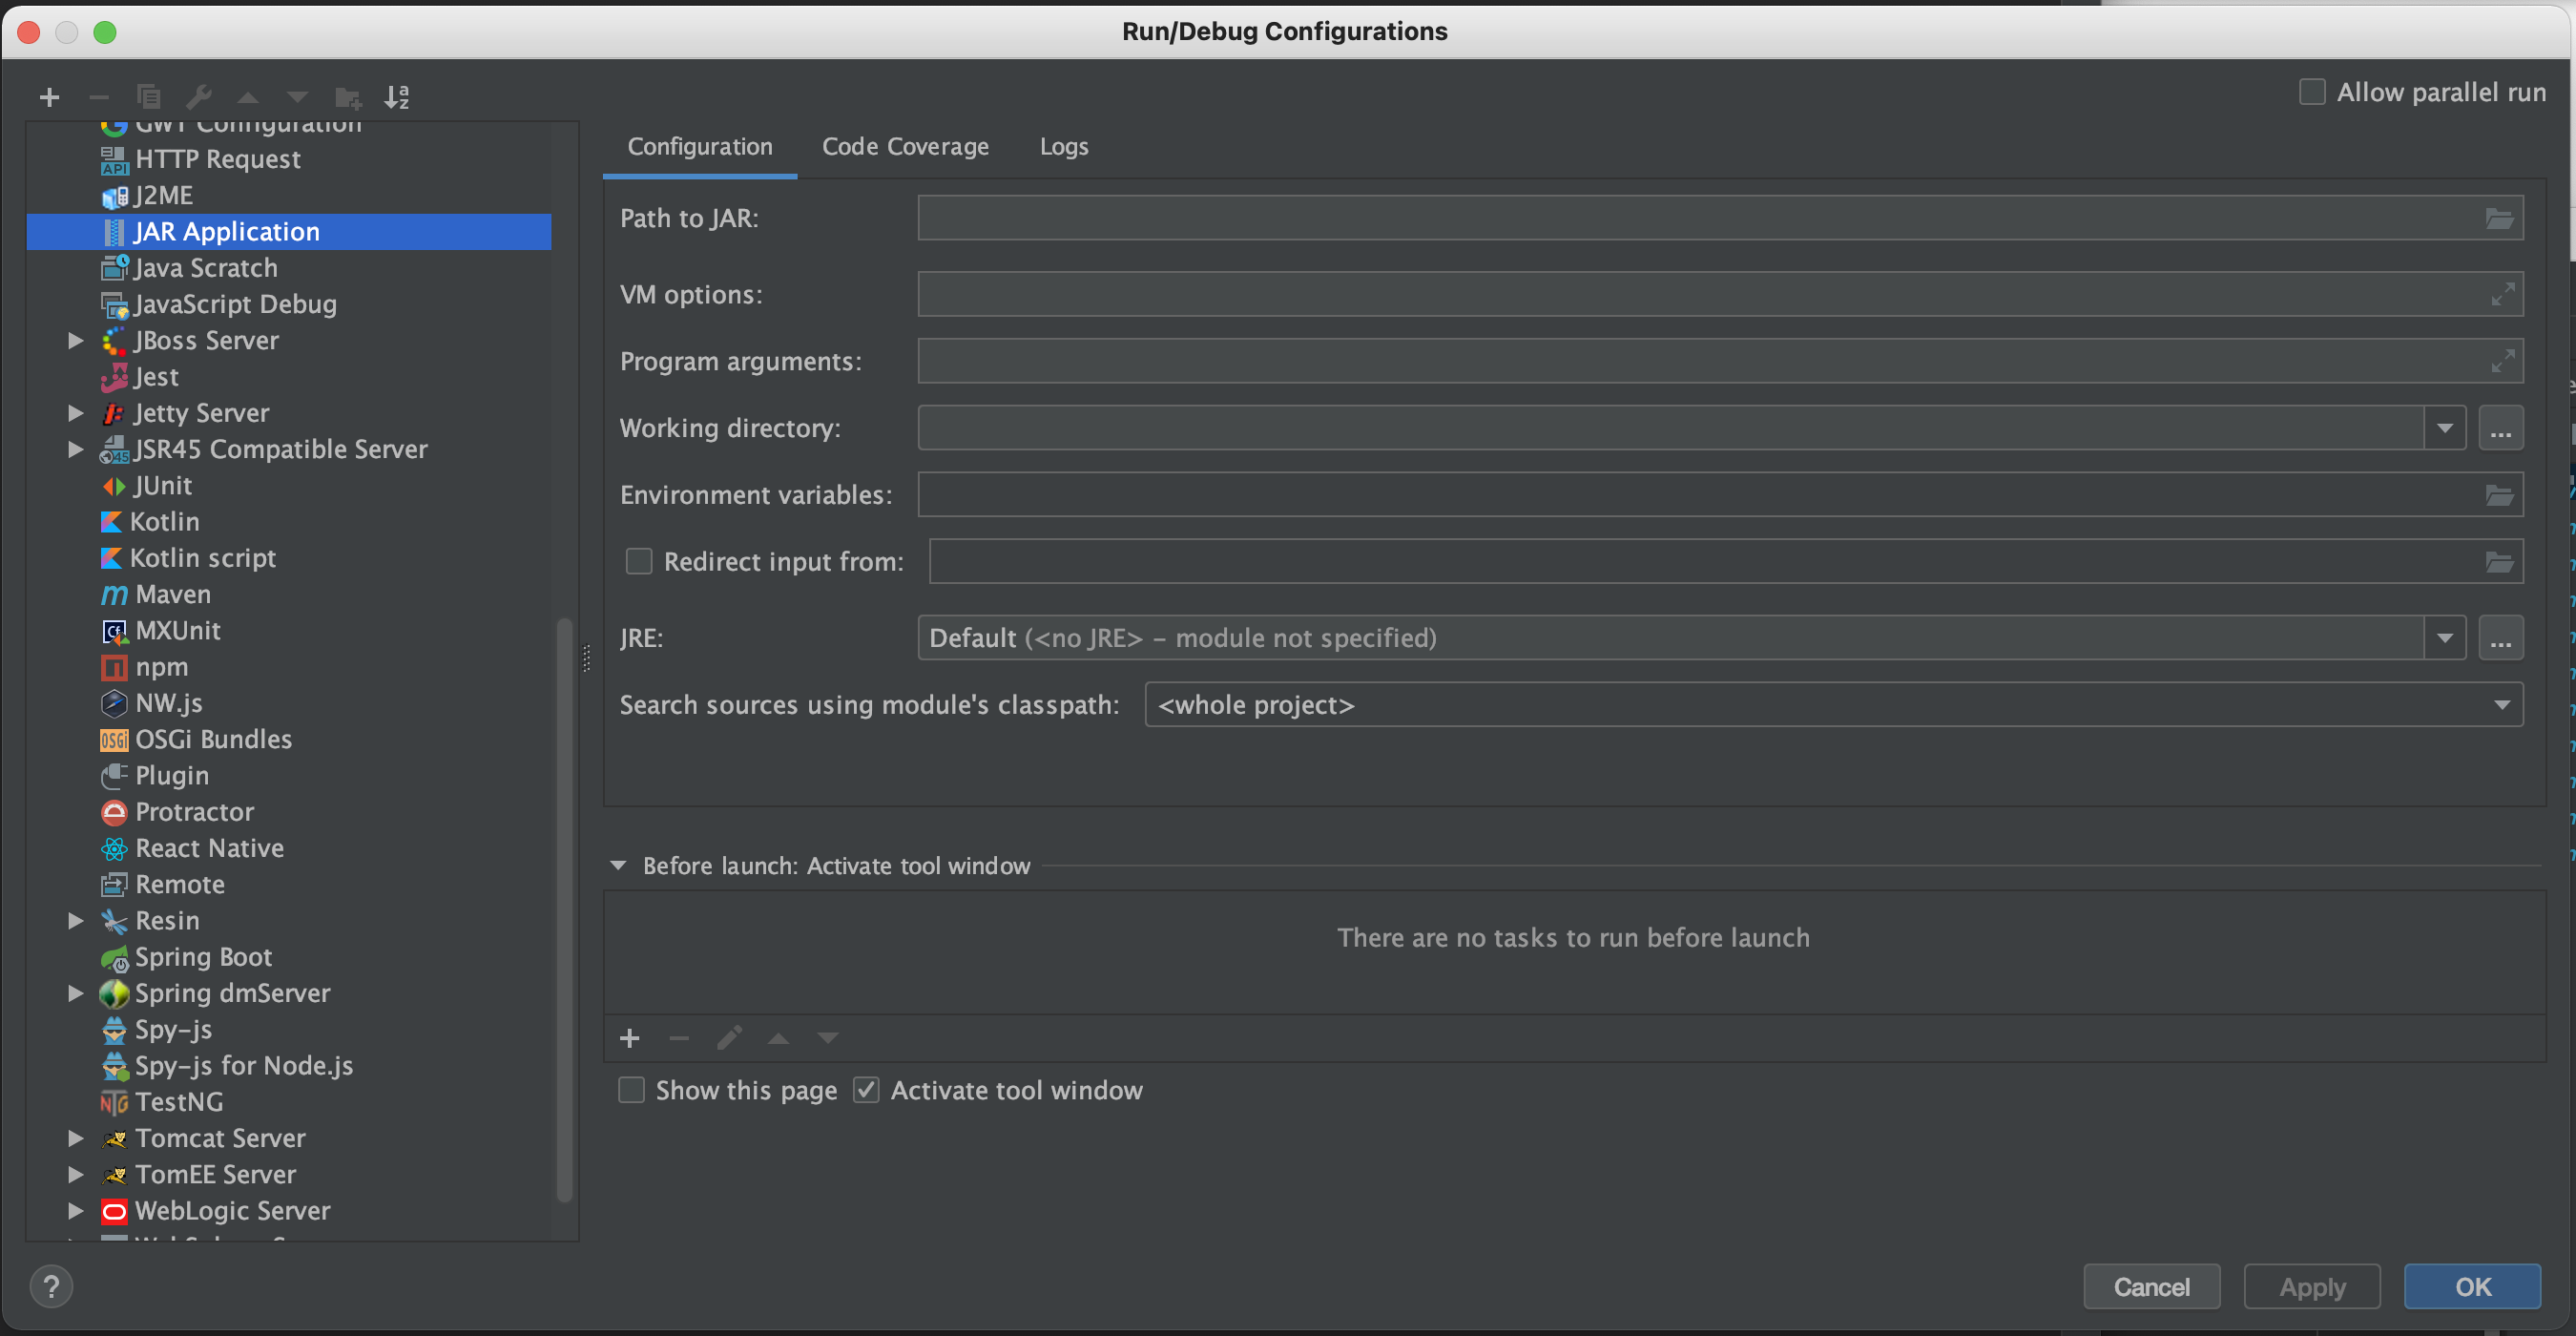
Task: Enable Allow parallel run checkbox
Action: [2312, 92]
